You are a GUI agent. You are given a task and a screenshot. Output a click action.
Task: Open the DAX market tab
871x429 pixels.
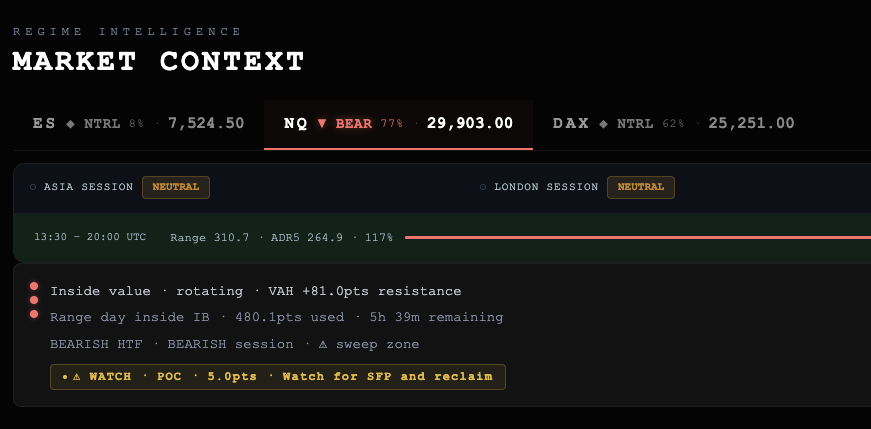coord(673,124)
